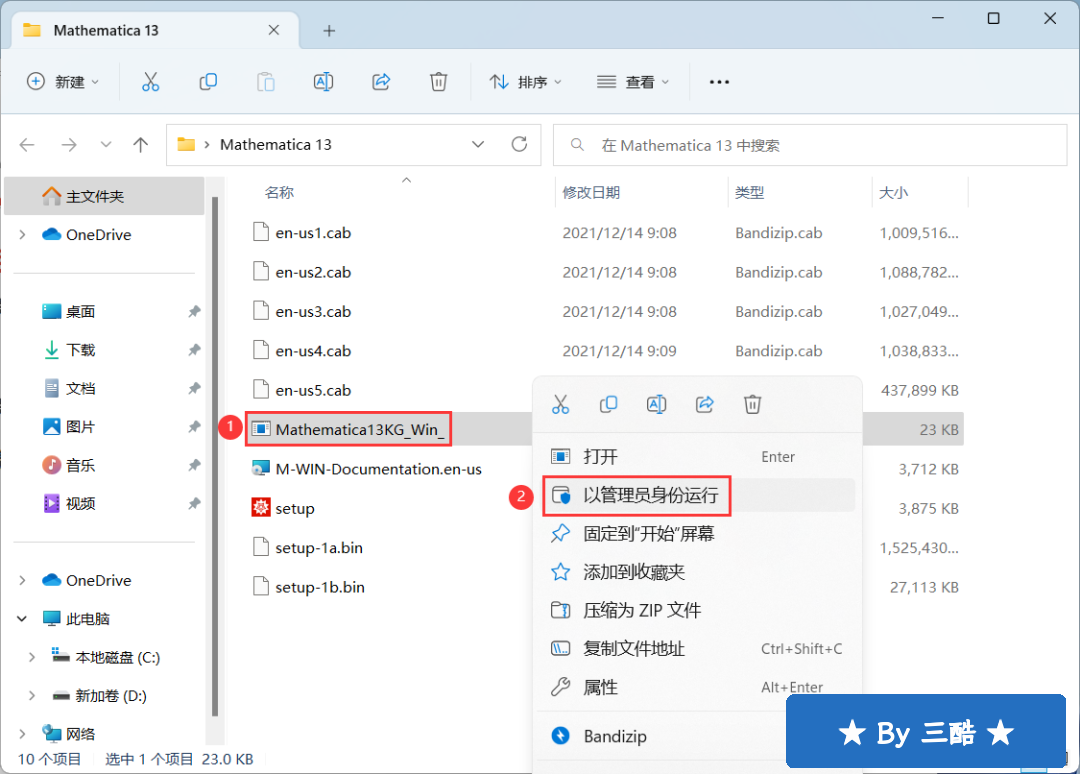Open Properties (属性) from the context menu
Screen dimensions: 1080x774
pos(698,687)
